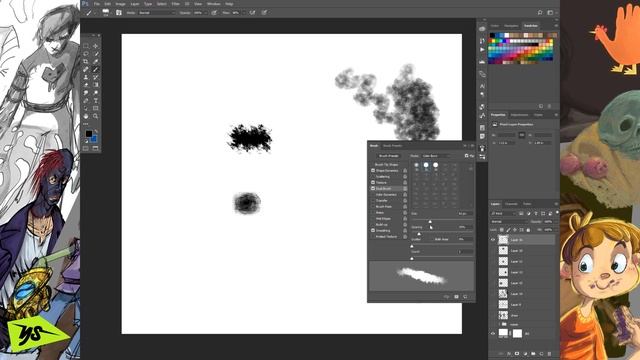Switch to the Paths tab
The image size is (640, 360).
(x=527, y=204)
